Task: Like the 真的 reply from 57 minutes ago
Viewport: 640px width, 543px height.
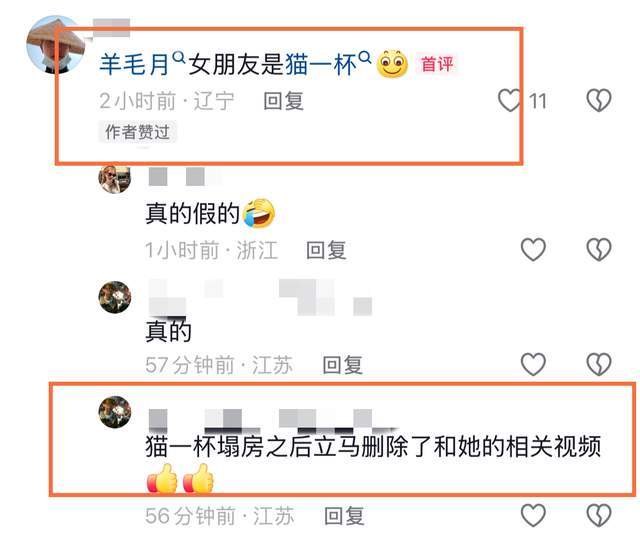Action: pos(533,365)
